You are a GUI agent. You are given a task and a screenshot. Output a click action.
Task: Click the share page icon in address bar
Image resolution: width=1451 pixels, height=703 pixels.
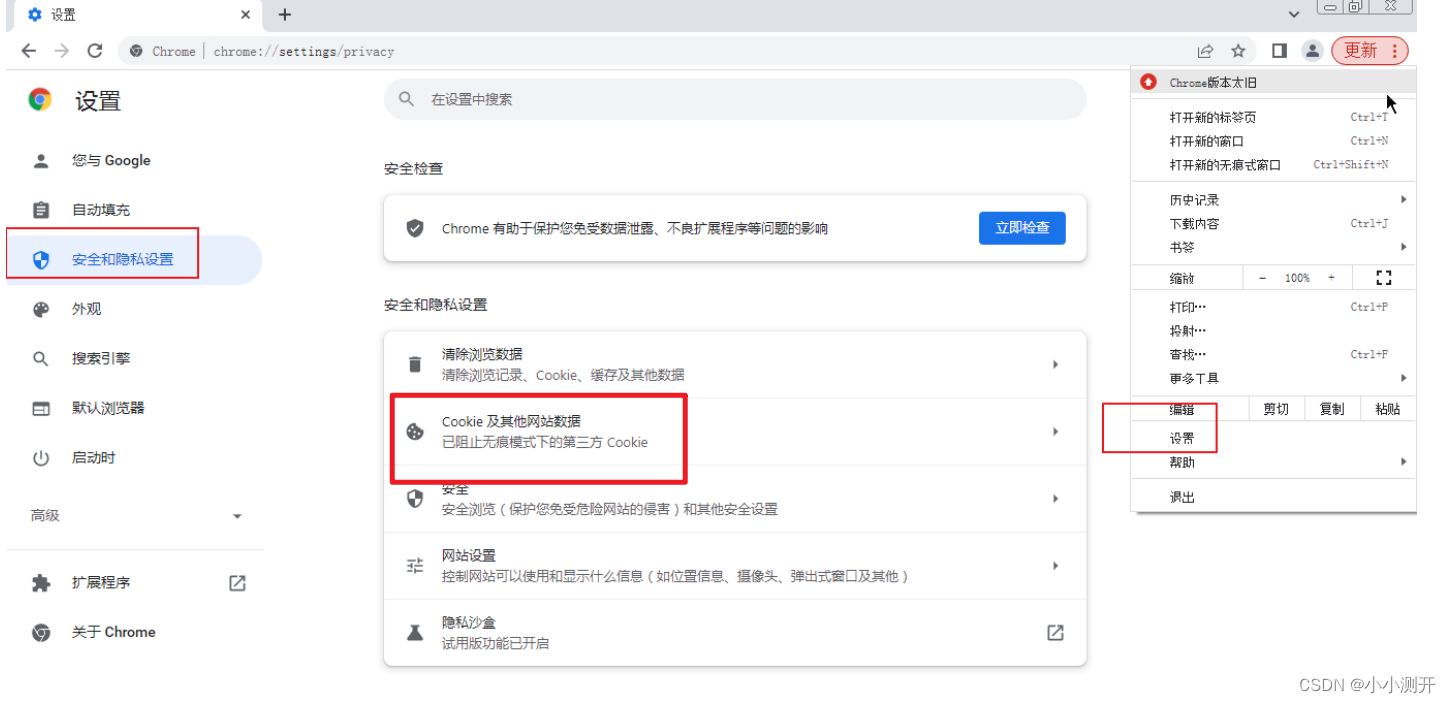(x=1205, y=51)
